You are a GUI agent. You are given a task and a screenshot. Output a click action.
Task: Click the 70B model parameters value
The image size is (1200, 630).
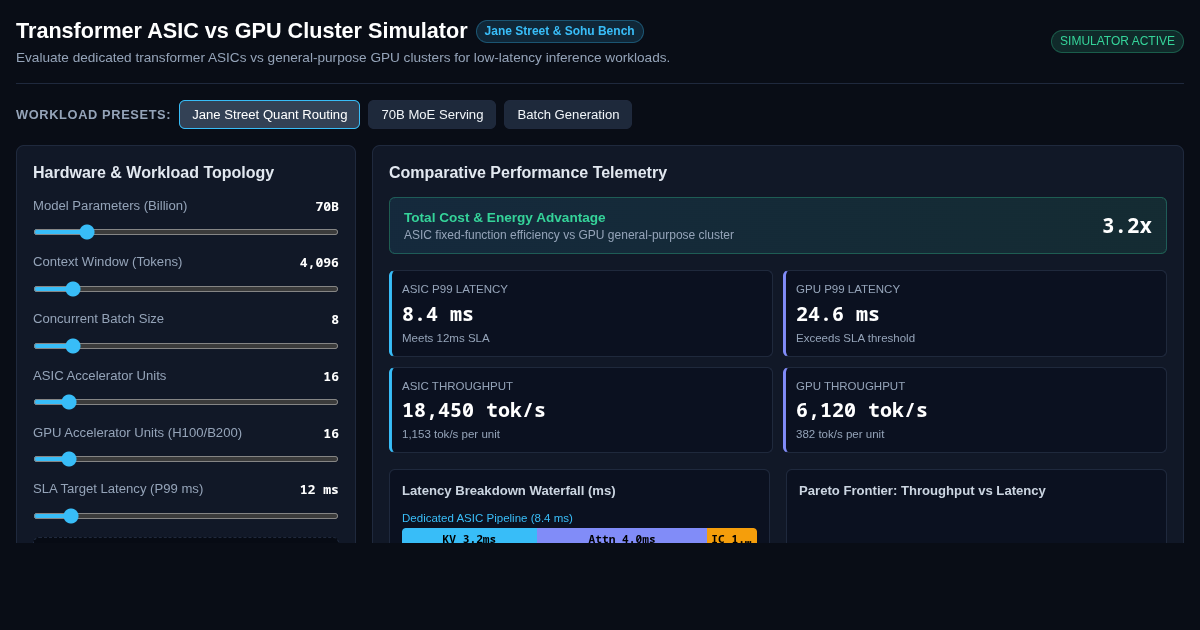click(327, 206)
